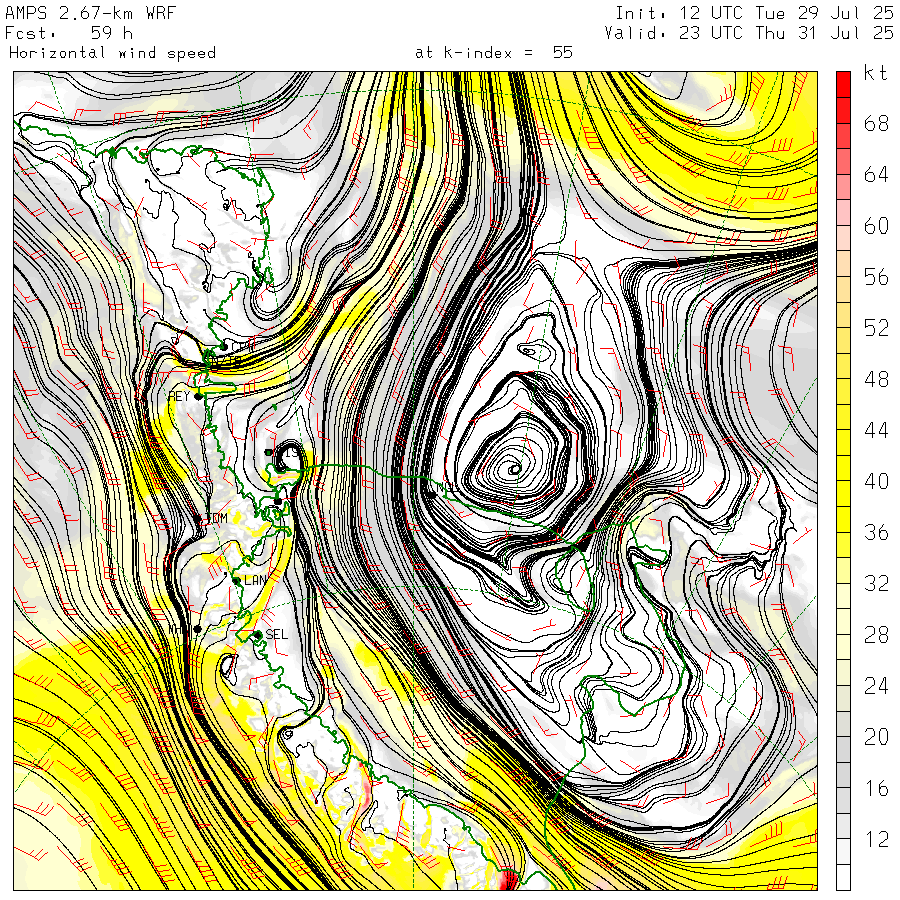The image size is (900, 900).
Task: Click the 'Valid: 23 UTC Thu 31 Jul 25' text
Action: tap(748, 33)
